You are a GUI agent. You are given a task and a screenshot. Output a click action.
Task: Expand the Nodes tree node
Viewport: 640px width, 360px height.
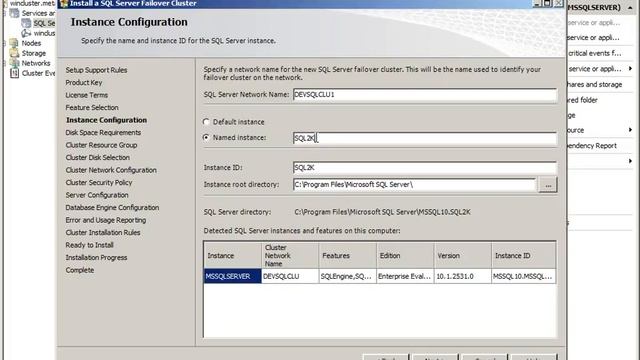[5, 43]
